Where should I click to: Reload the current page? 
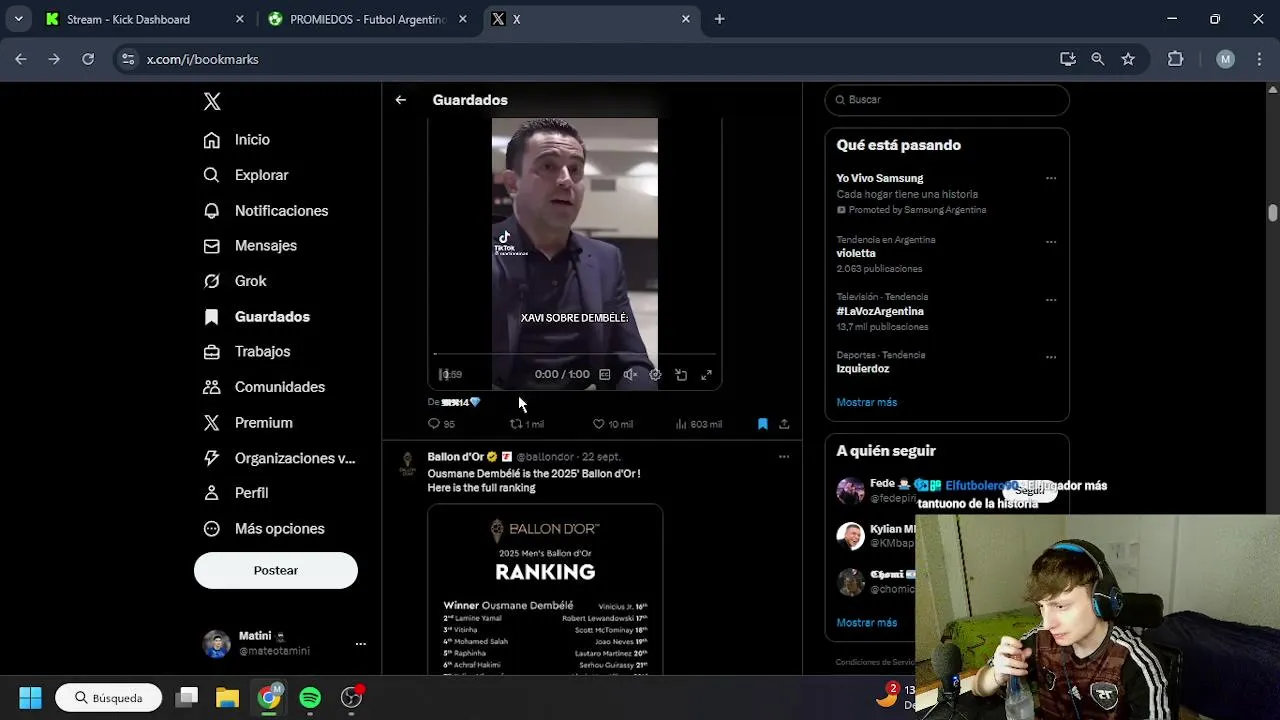[x=88, y=59]
